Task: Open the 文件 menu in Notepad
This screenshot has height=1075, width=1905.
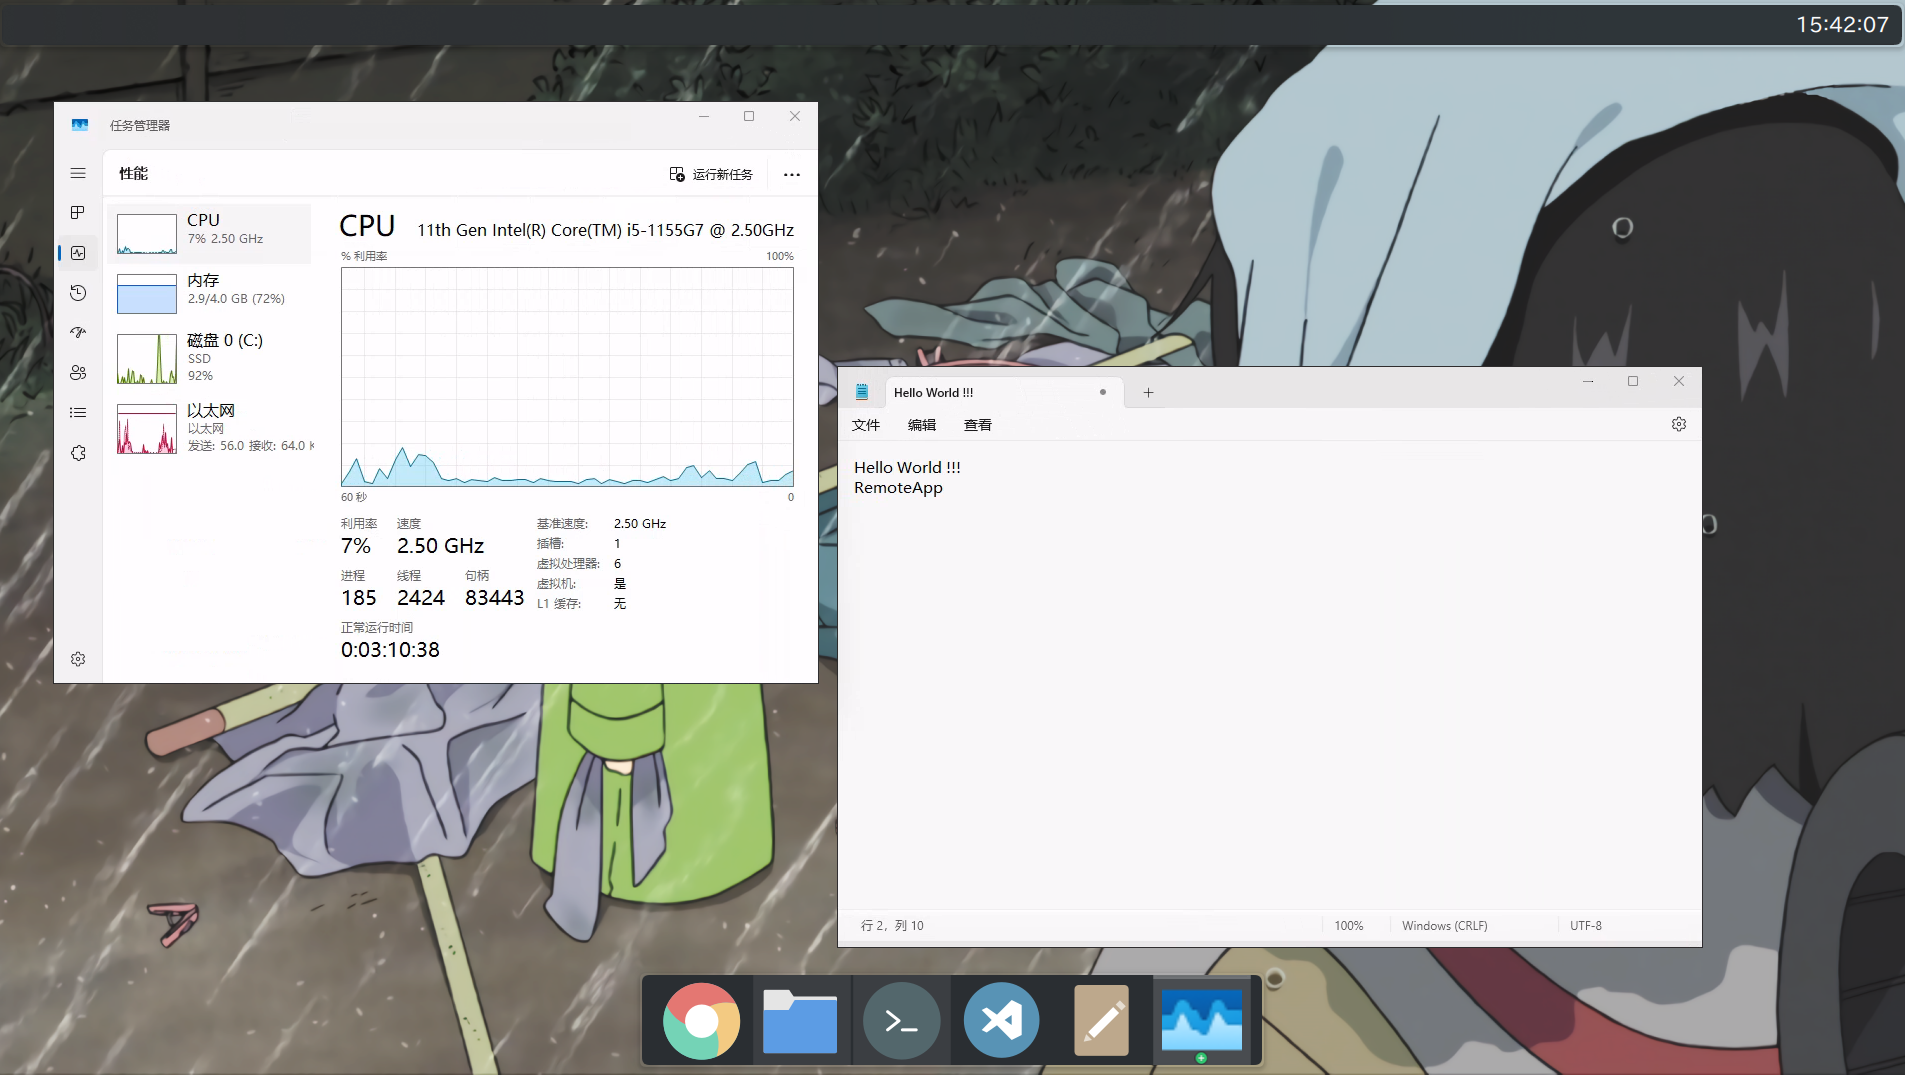Action: 866,425
